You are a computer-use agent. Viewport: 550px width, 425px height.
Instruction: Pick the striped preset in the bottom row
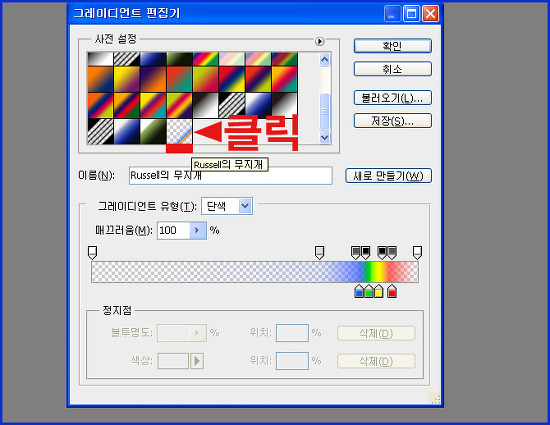pos(100,131)
